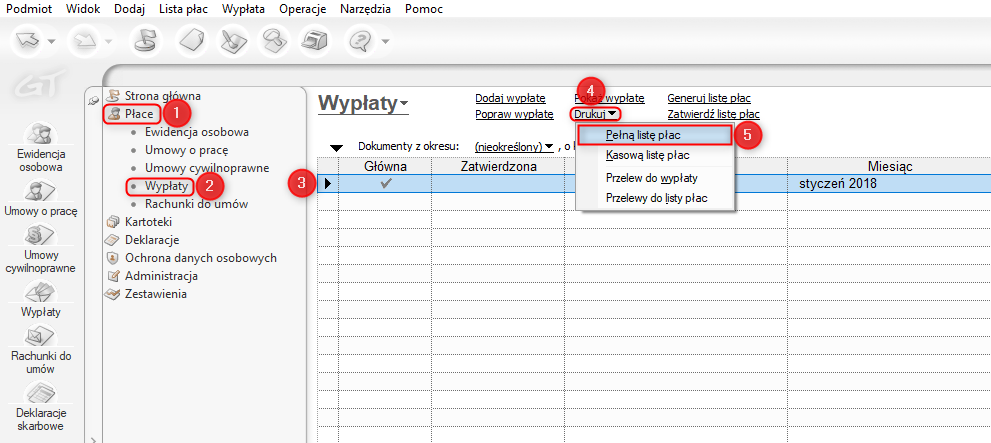The width and height of the screenshot is (991, 443).
Task: Open the Wypłata menu
Action: pyautogui.click(x=244, y=9)
